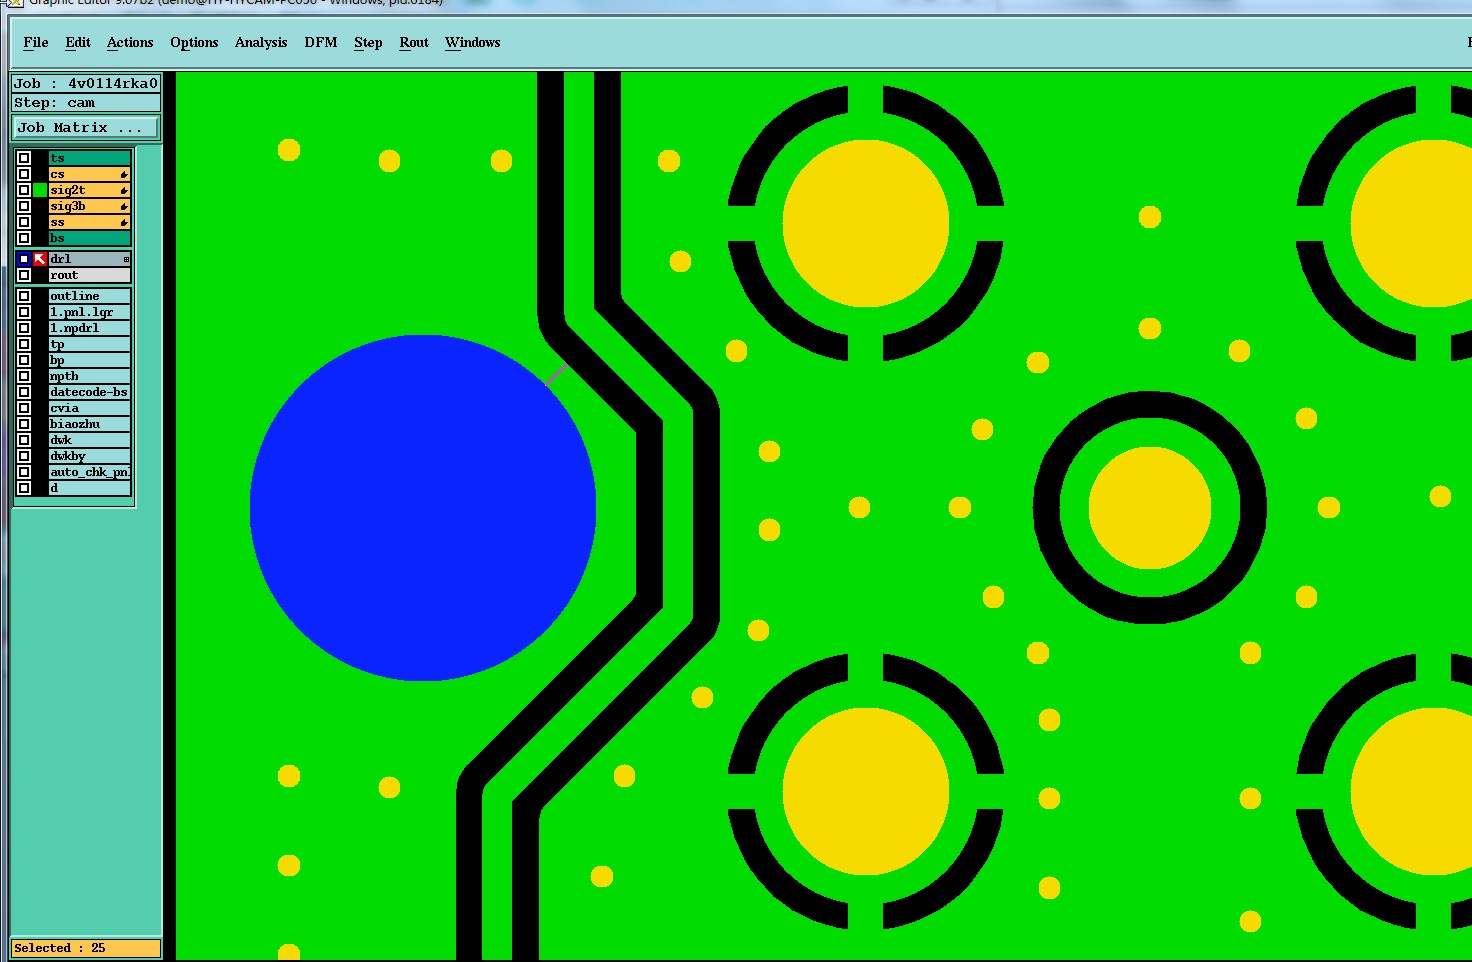Toggle the npth layer checkbox

pos(24,376)
